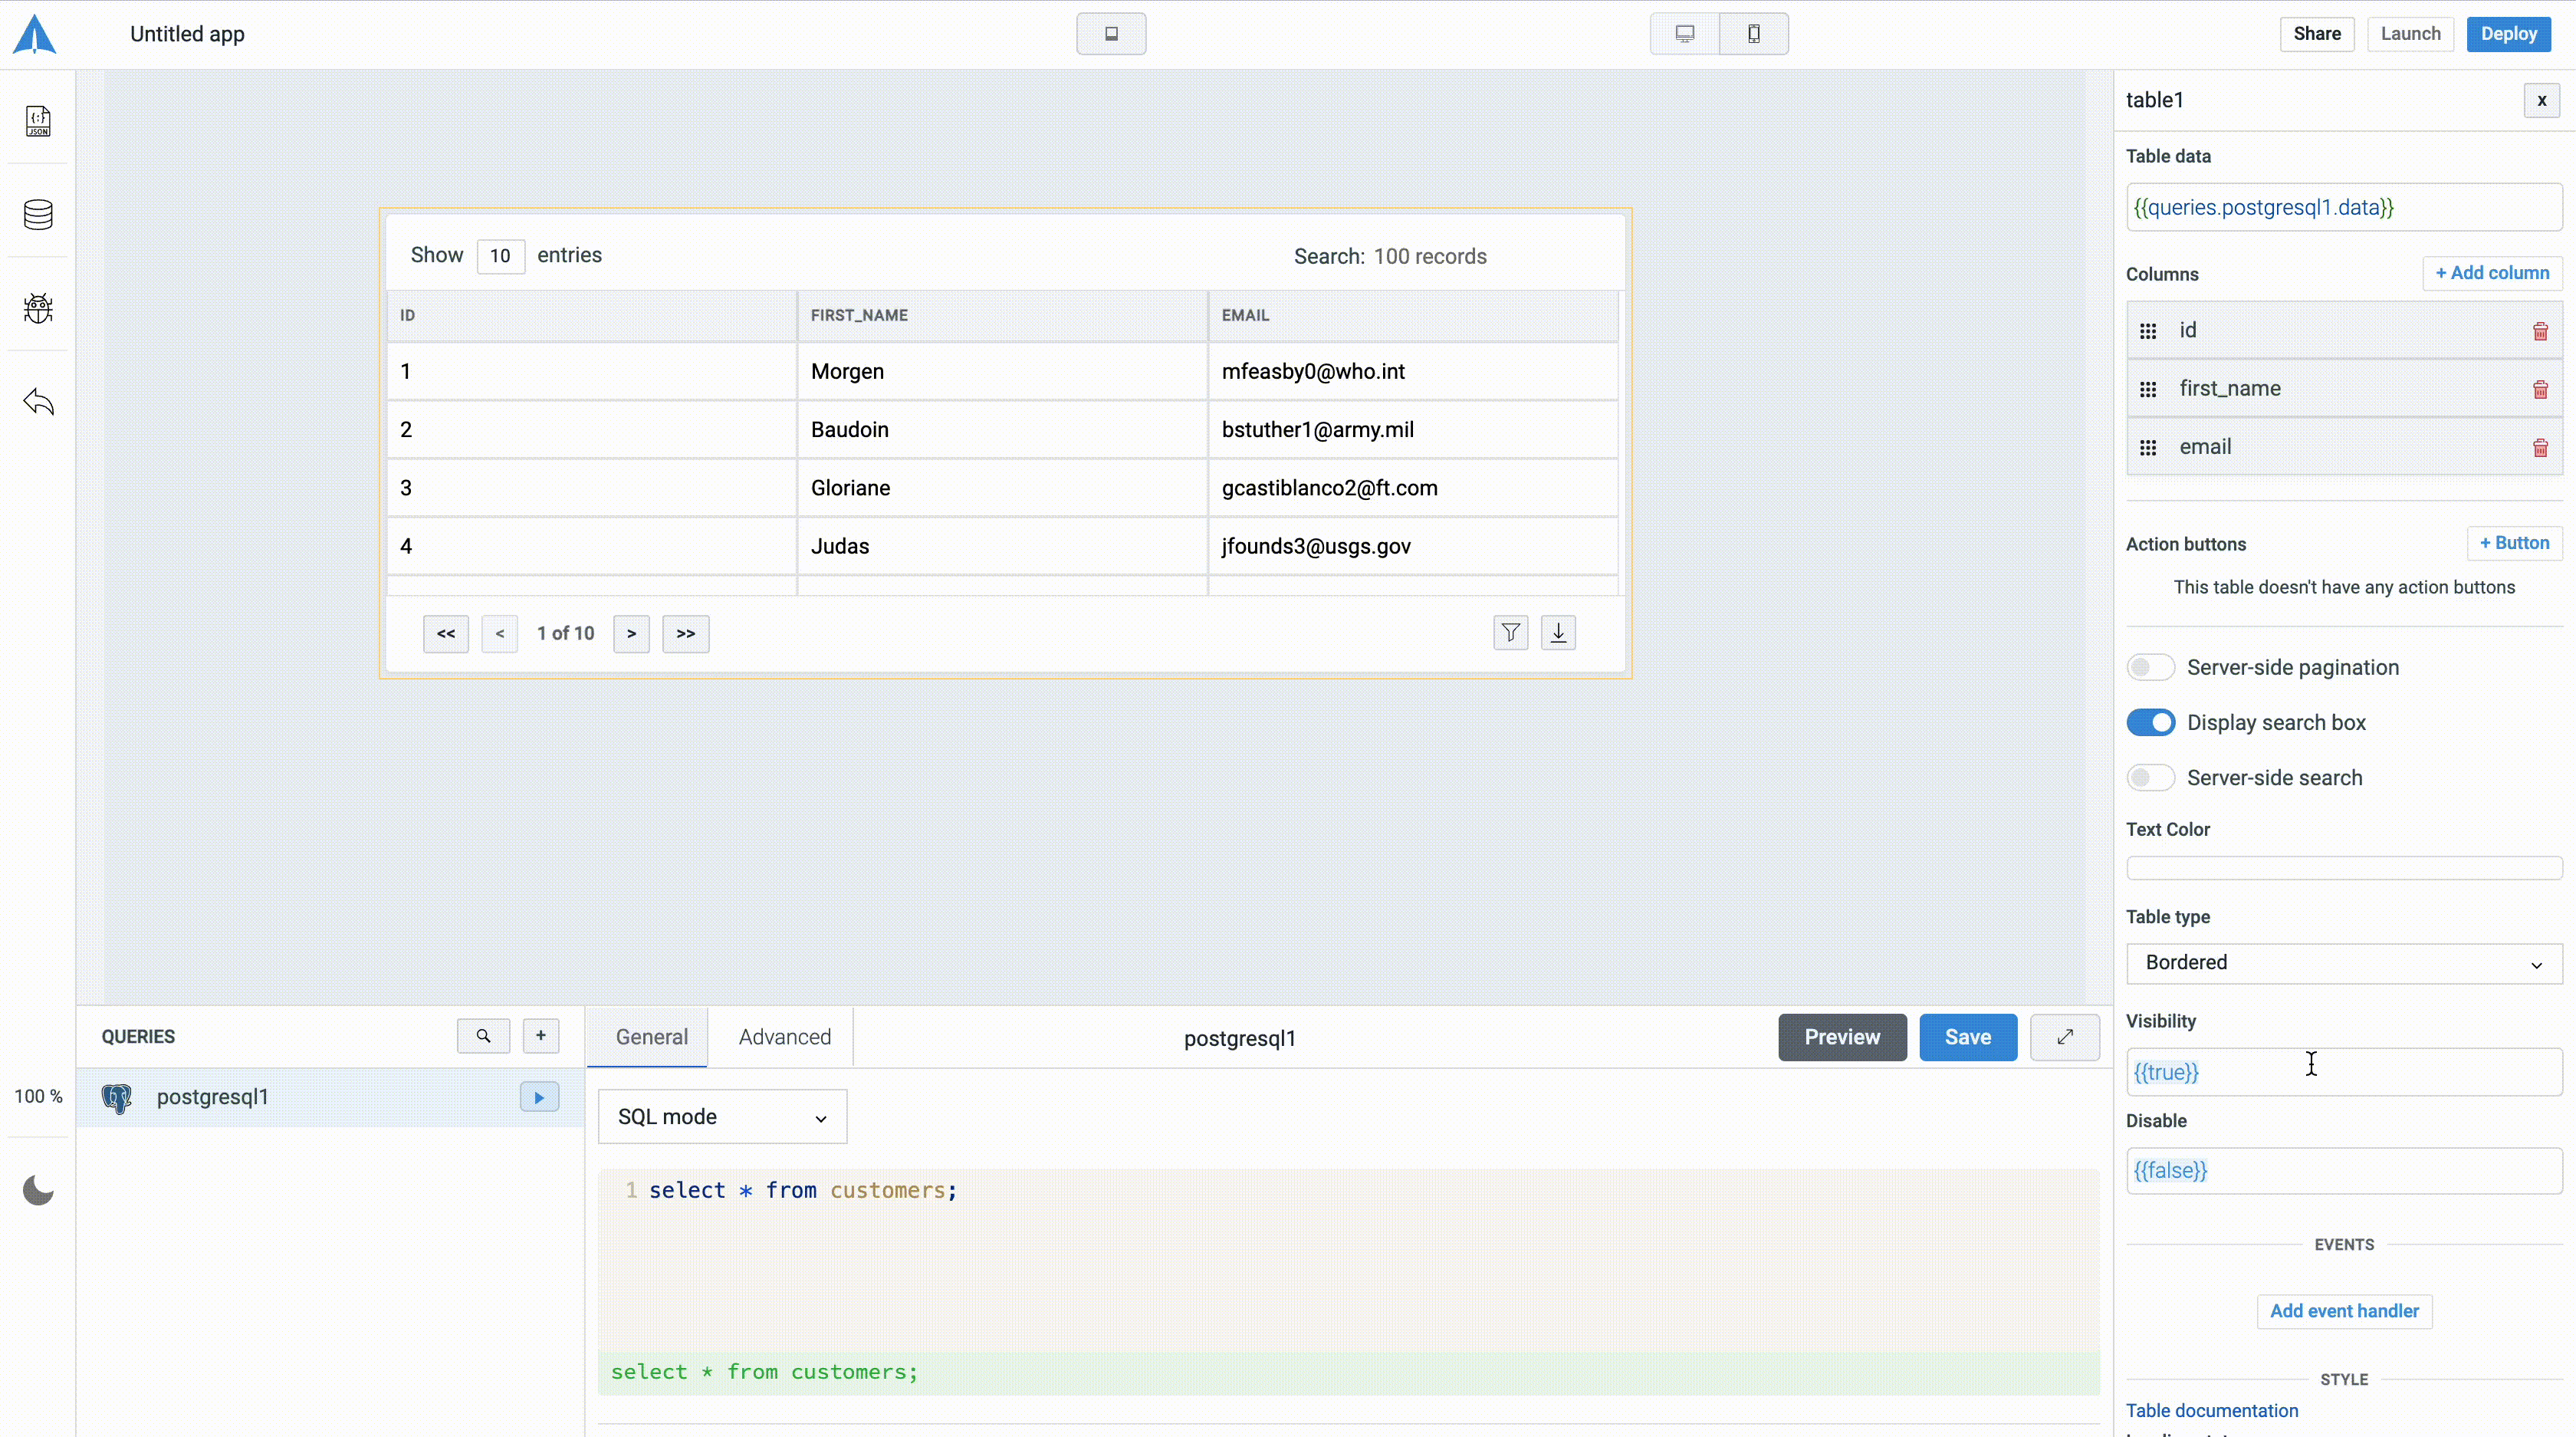Click the Text Color input field
Screen dimensions: 2576x1437
pyautogui.click(x=2343, y=868)
